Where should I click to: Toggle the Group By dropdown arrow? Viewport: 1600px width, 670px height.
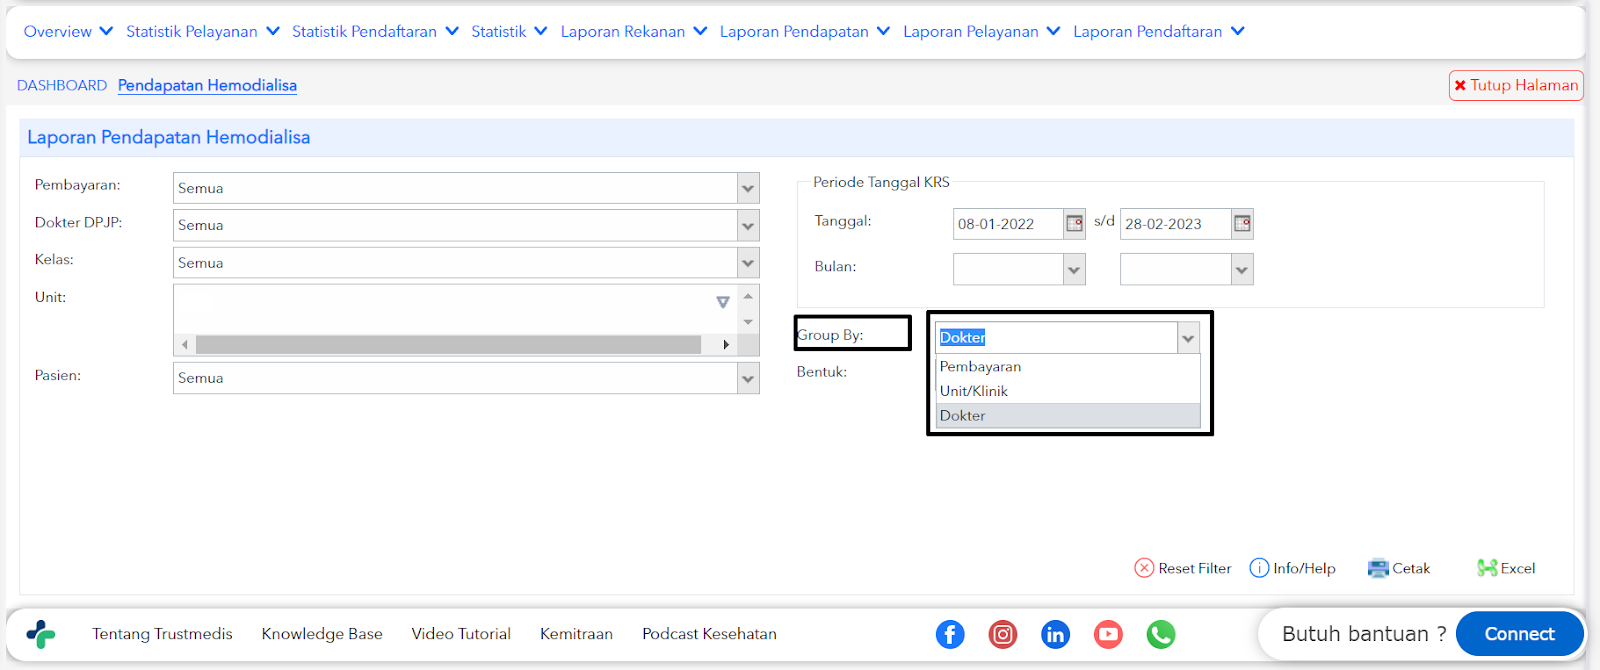coord(1188,338)
